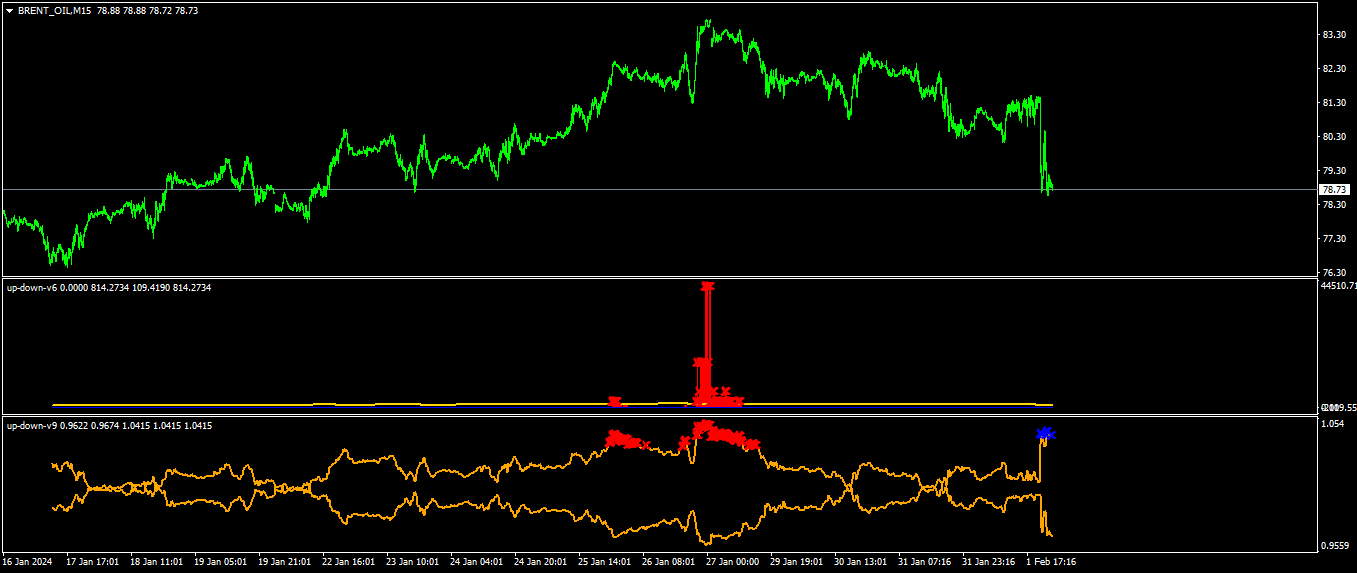Click the blue star signal markers in up-down-v9
1357x573 pixels.
pos(1045,434)
